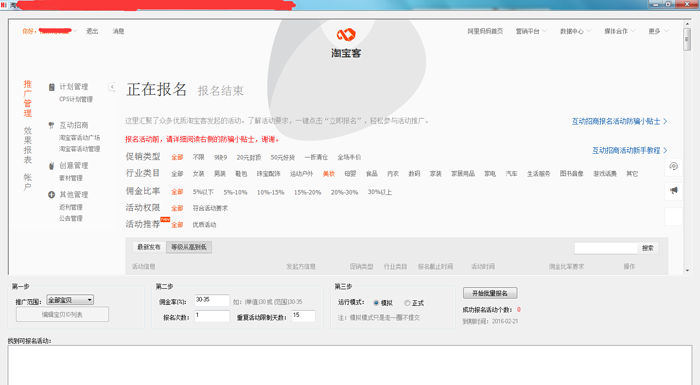Open 互动招商报名活动防骗小贴士 link
Viewport: 700px width, 385px height.
click(619, 121)
